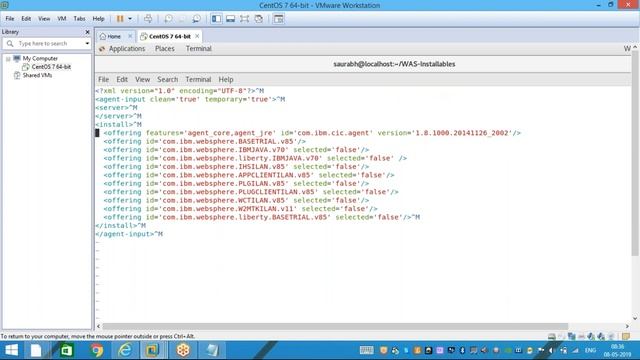This screenshot has height=360, width=640.
Task: Open the Windows Start button
Action: (11, 350)
